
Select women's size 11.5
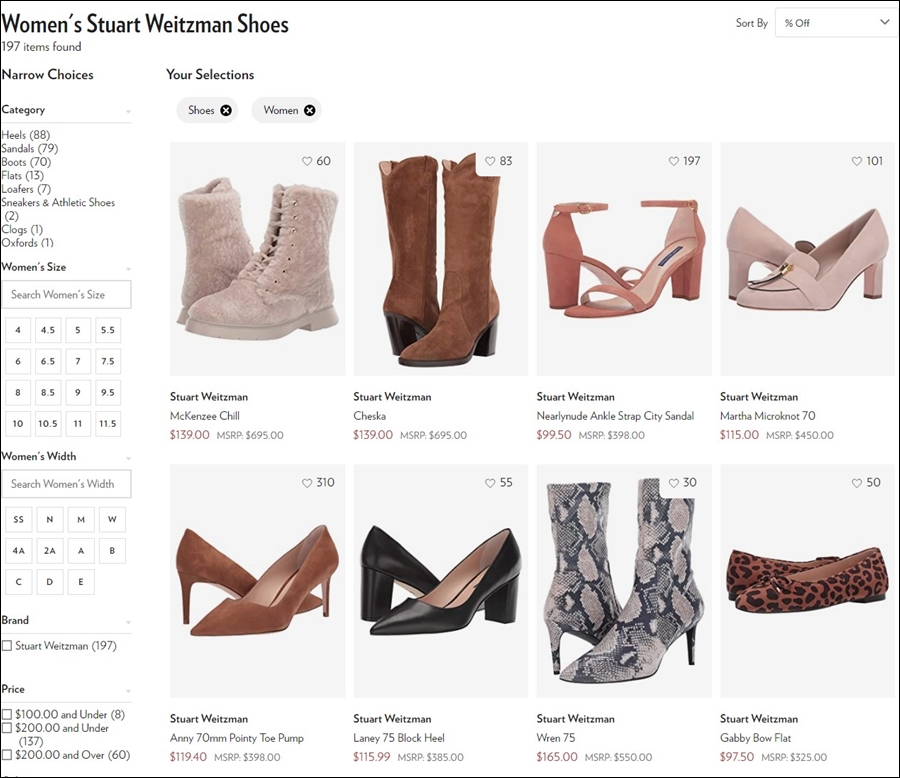(108, 424)
